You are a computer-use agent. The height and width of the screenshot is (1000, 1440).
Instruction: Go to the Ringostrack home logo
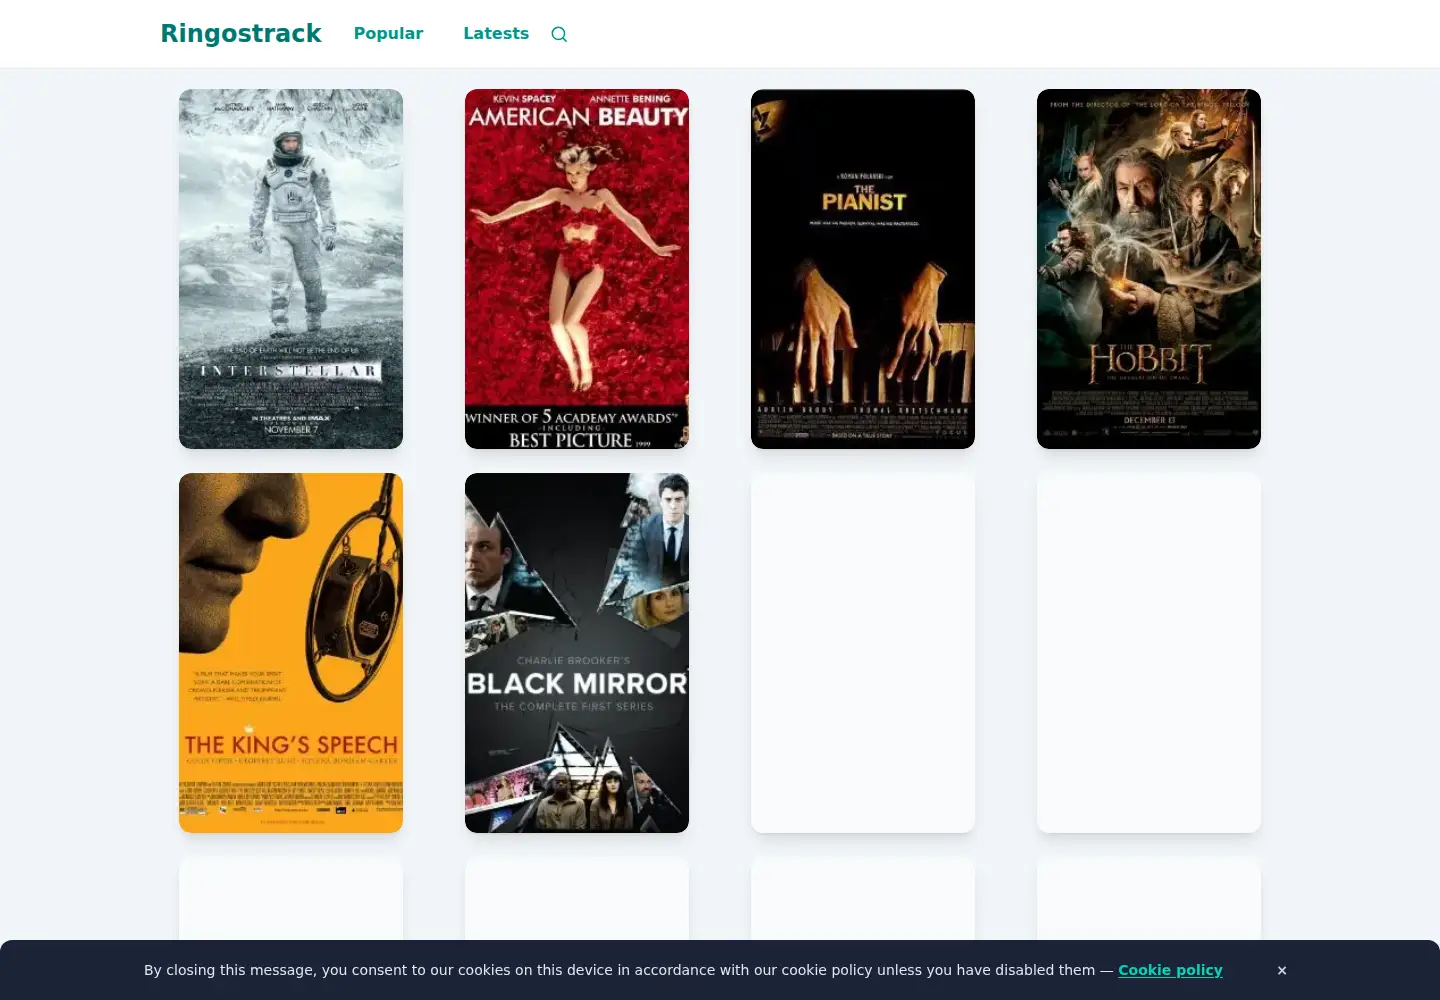241,34
